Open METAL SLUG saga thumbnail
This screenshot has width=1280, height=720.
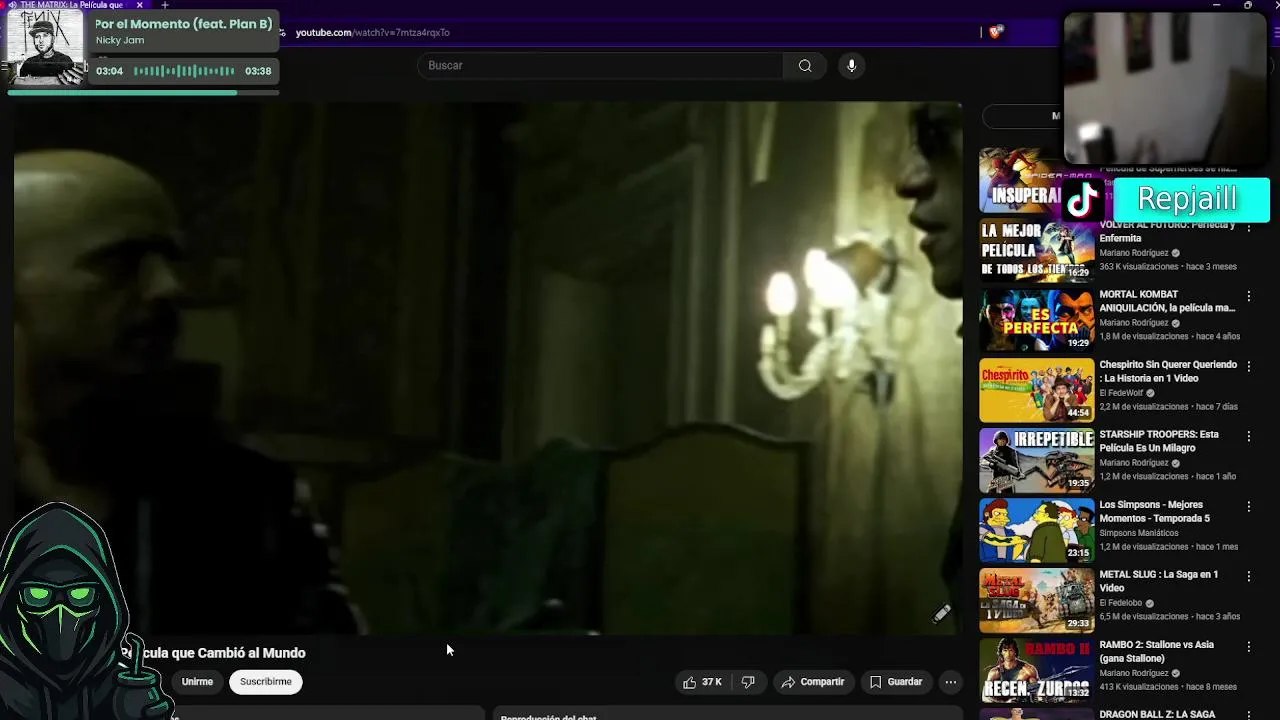1037,601
